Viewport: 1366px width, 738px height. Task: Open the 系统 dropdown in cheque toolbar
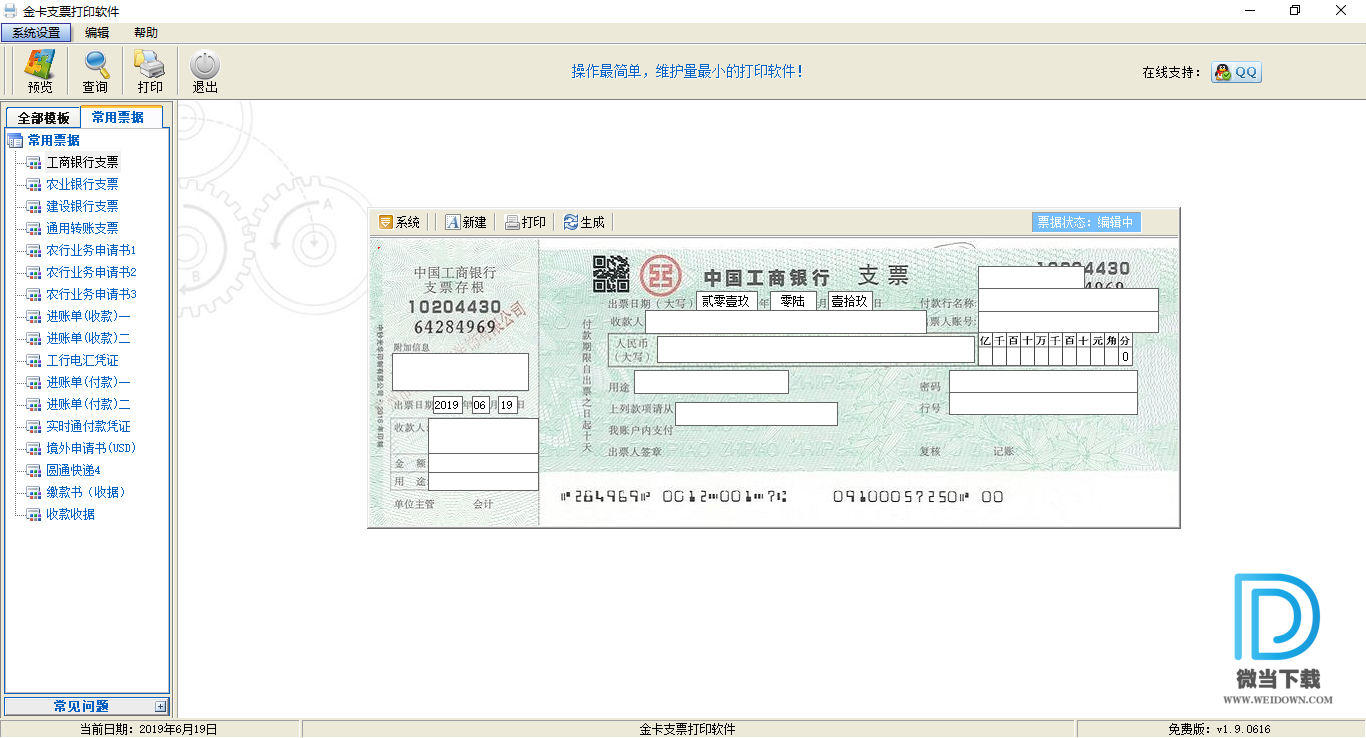tap(399, 222)
